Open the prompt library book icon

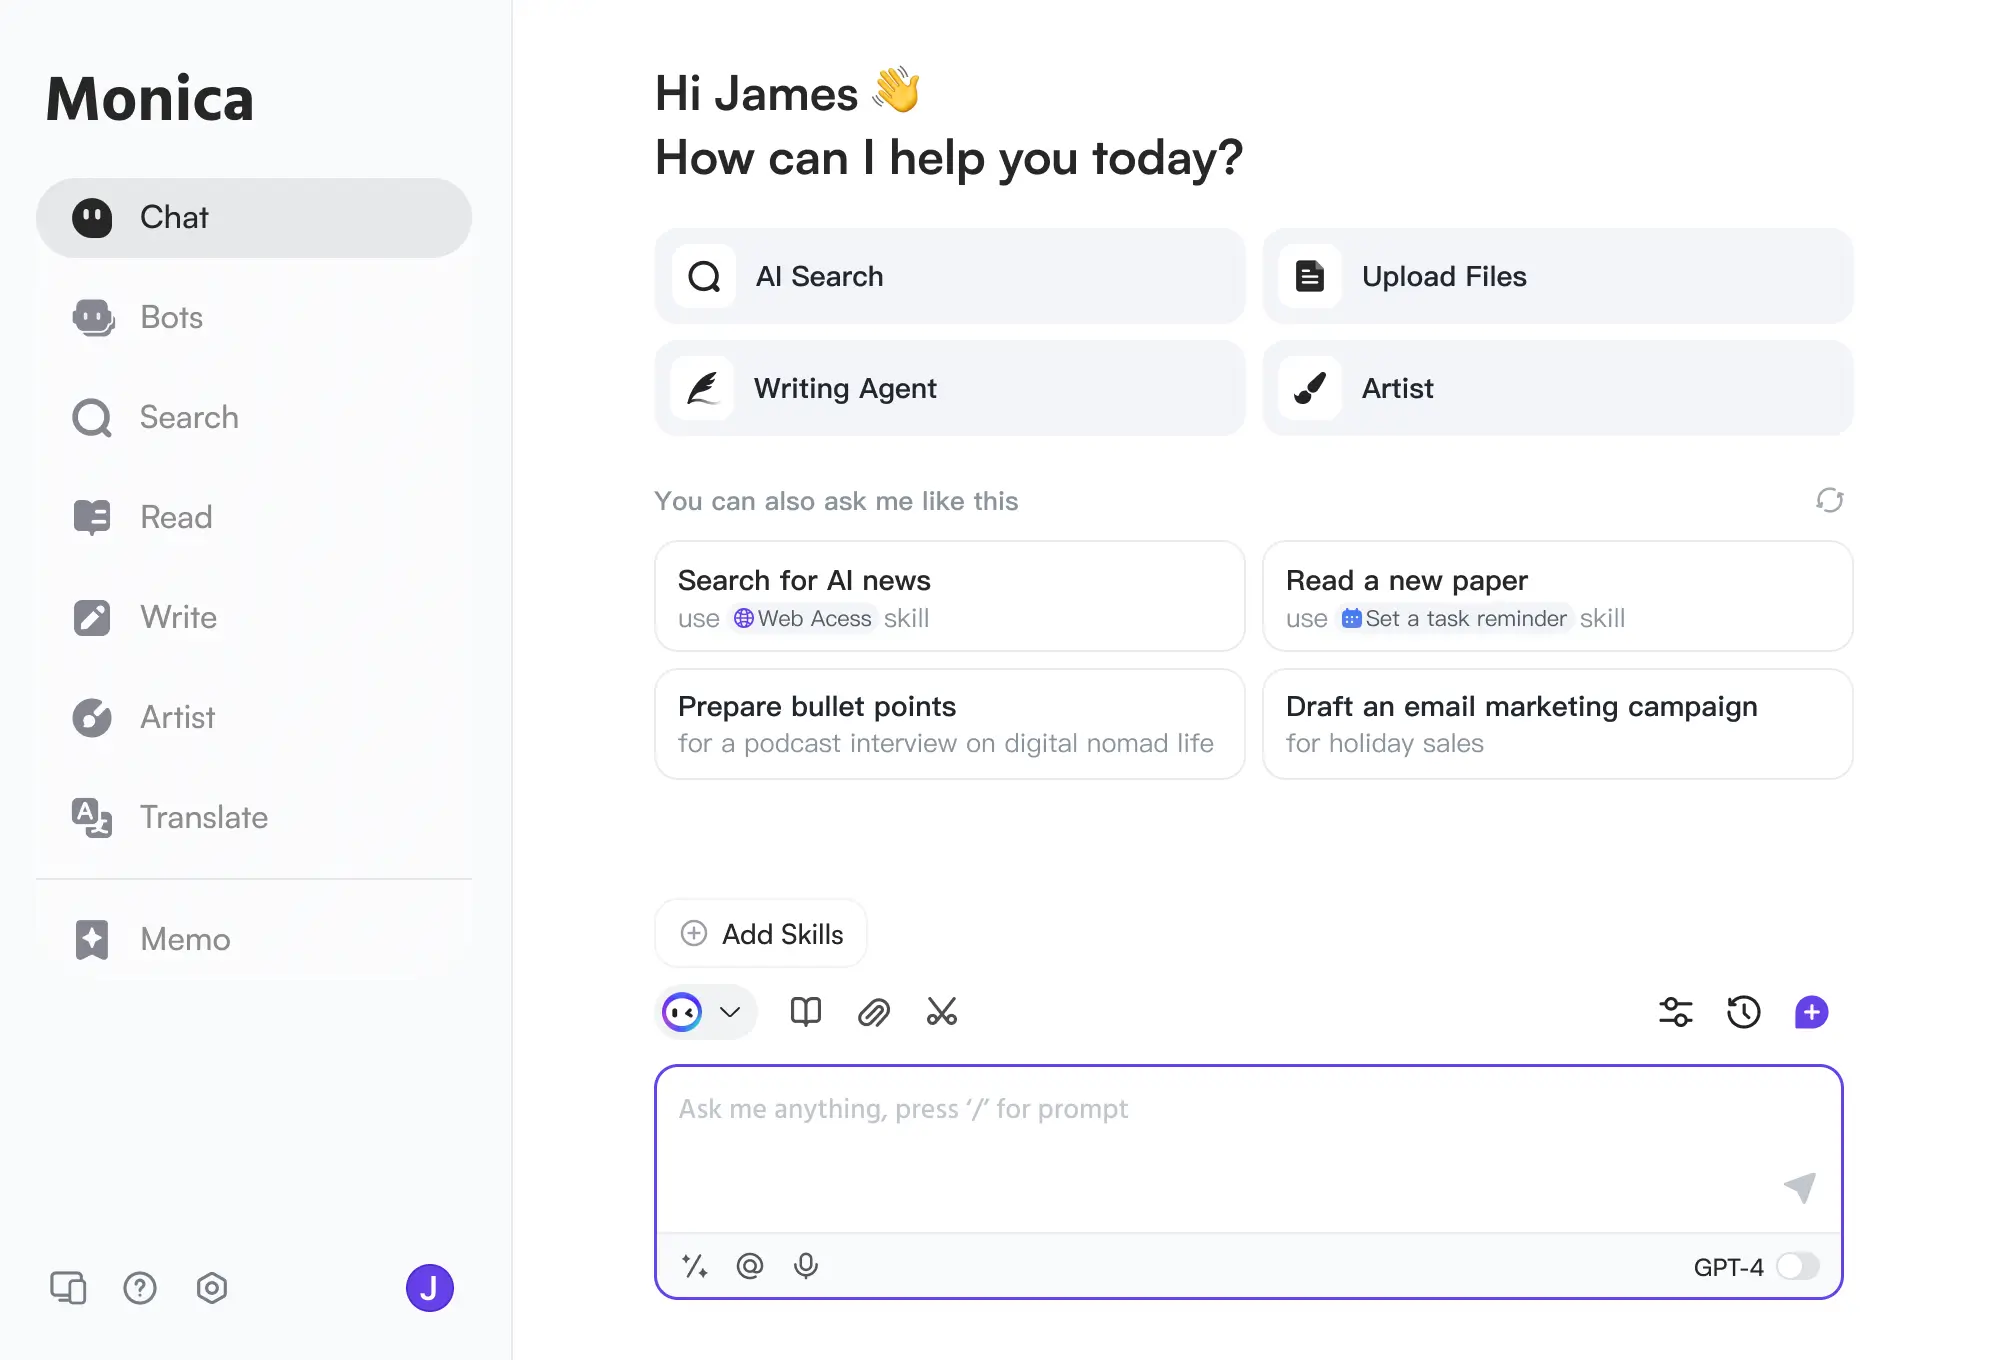(x=805, y=1012)
